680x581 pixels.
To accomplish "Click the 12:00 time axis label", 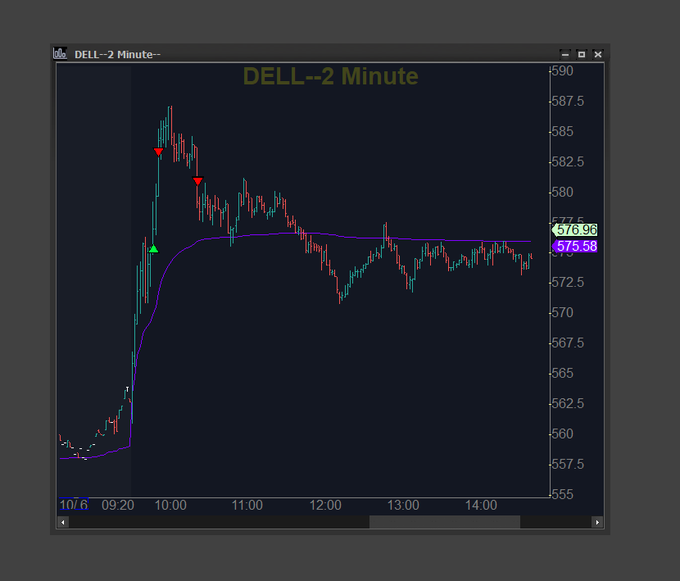I will tap(325, 505).
